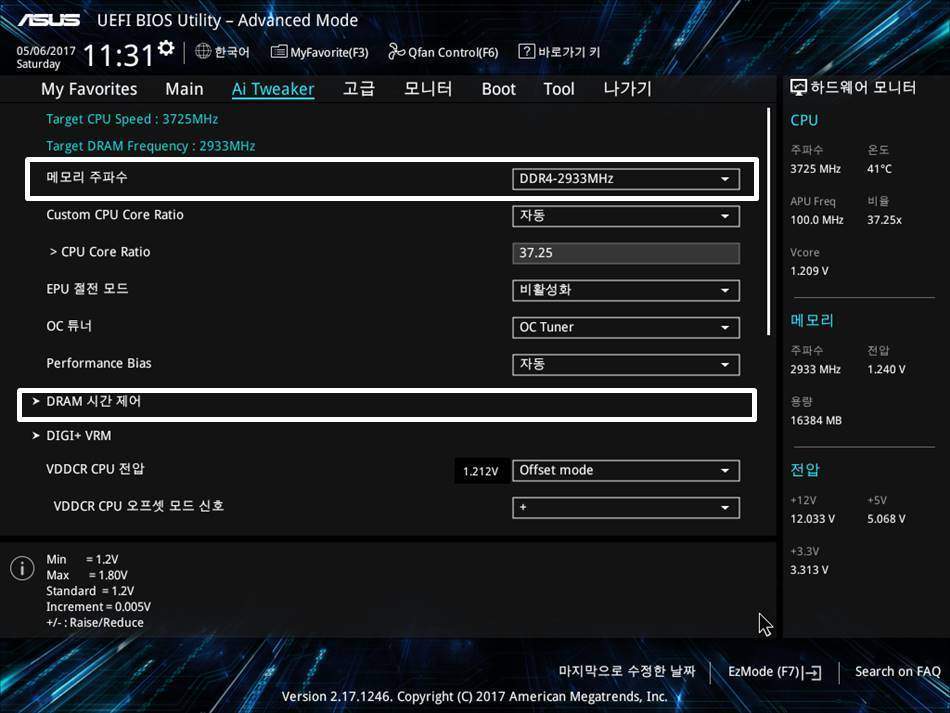
Task: Open the OC 튜너 dropdown
Action: pyautogui.click(x=626, y=327)
